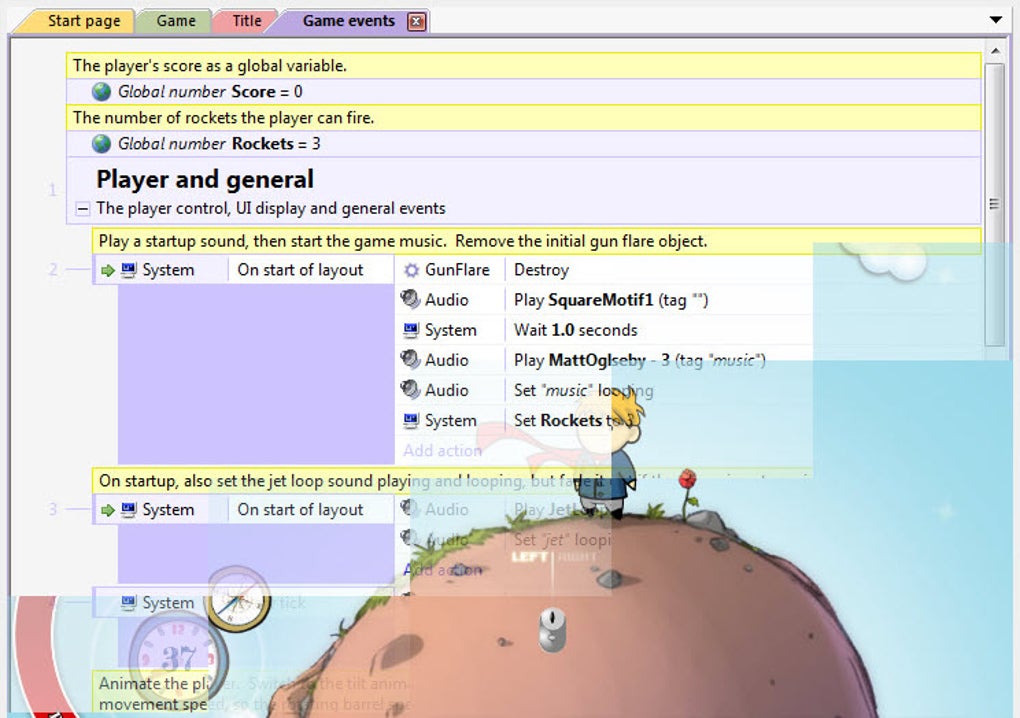Image resolution: width=1020 pixels, height=718 pixels.
Task: Select the Game events tab
Action: point(348,21)
